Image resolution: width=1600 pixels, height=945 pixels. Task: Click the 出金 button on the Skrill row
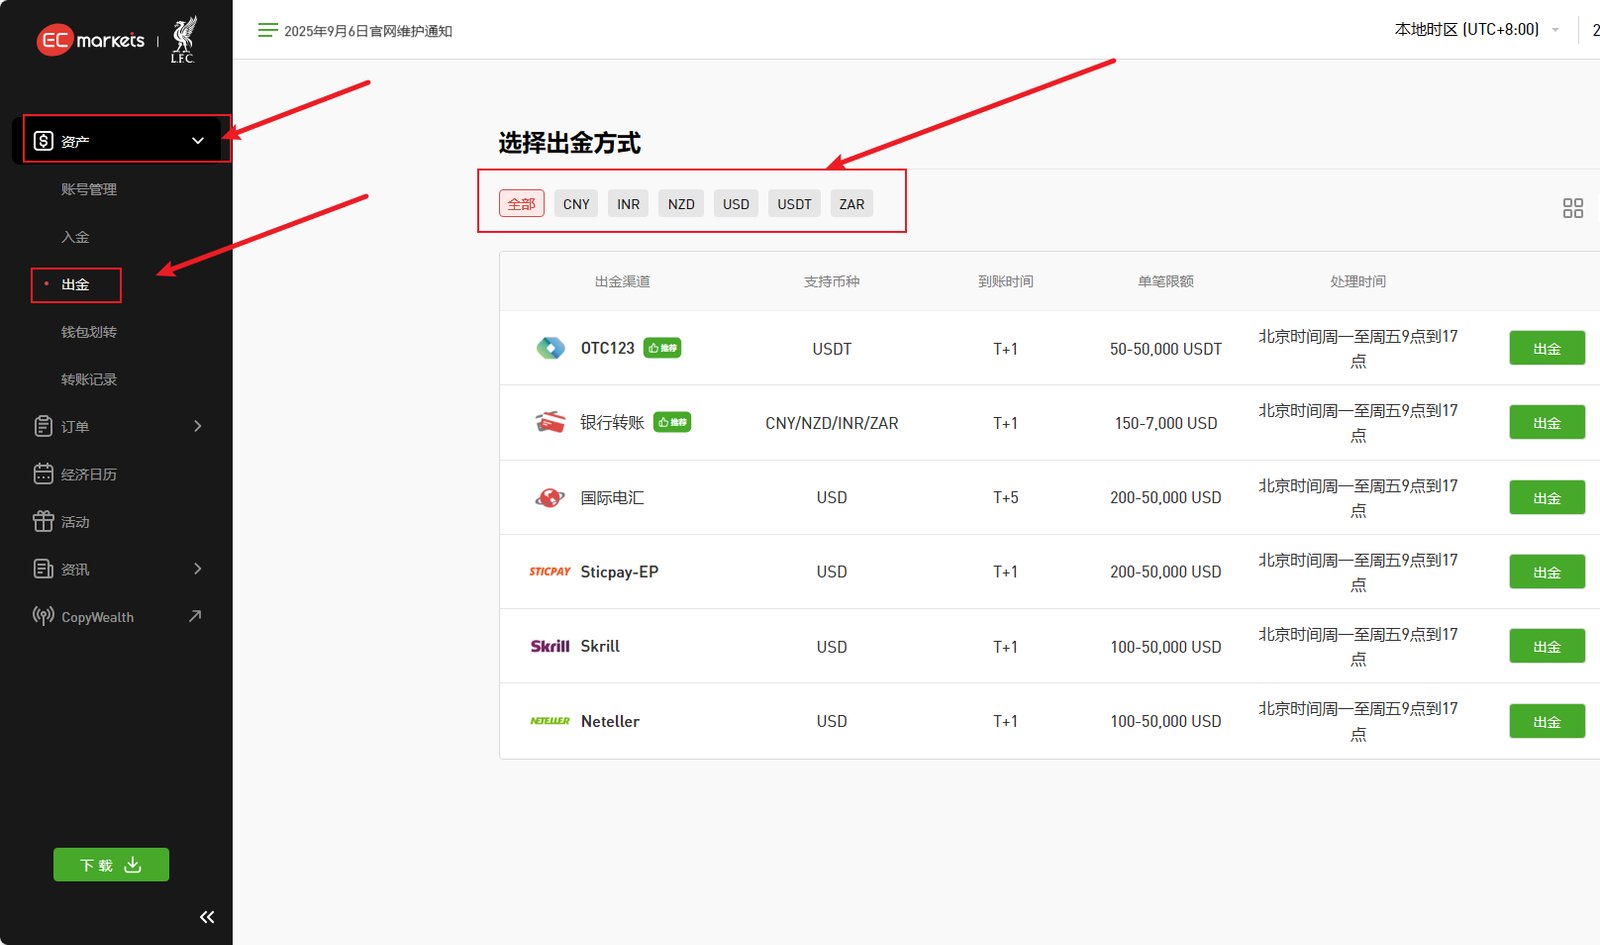[1546, 646]
